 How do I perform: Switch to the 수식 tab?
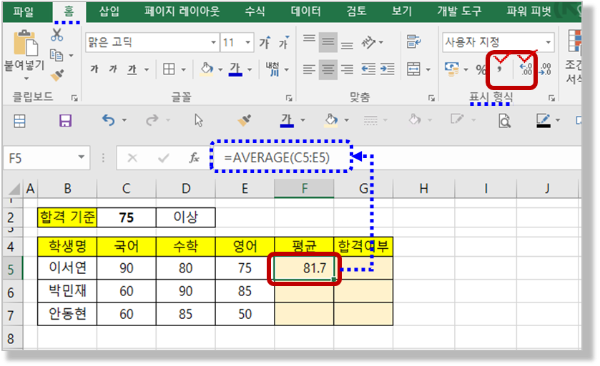click(x=254, y=11)
